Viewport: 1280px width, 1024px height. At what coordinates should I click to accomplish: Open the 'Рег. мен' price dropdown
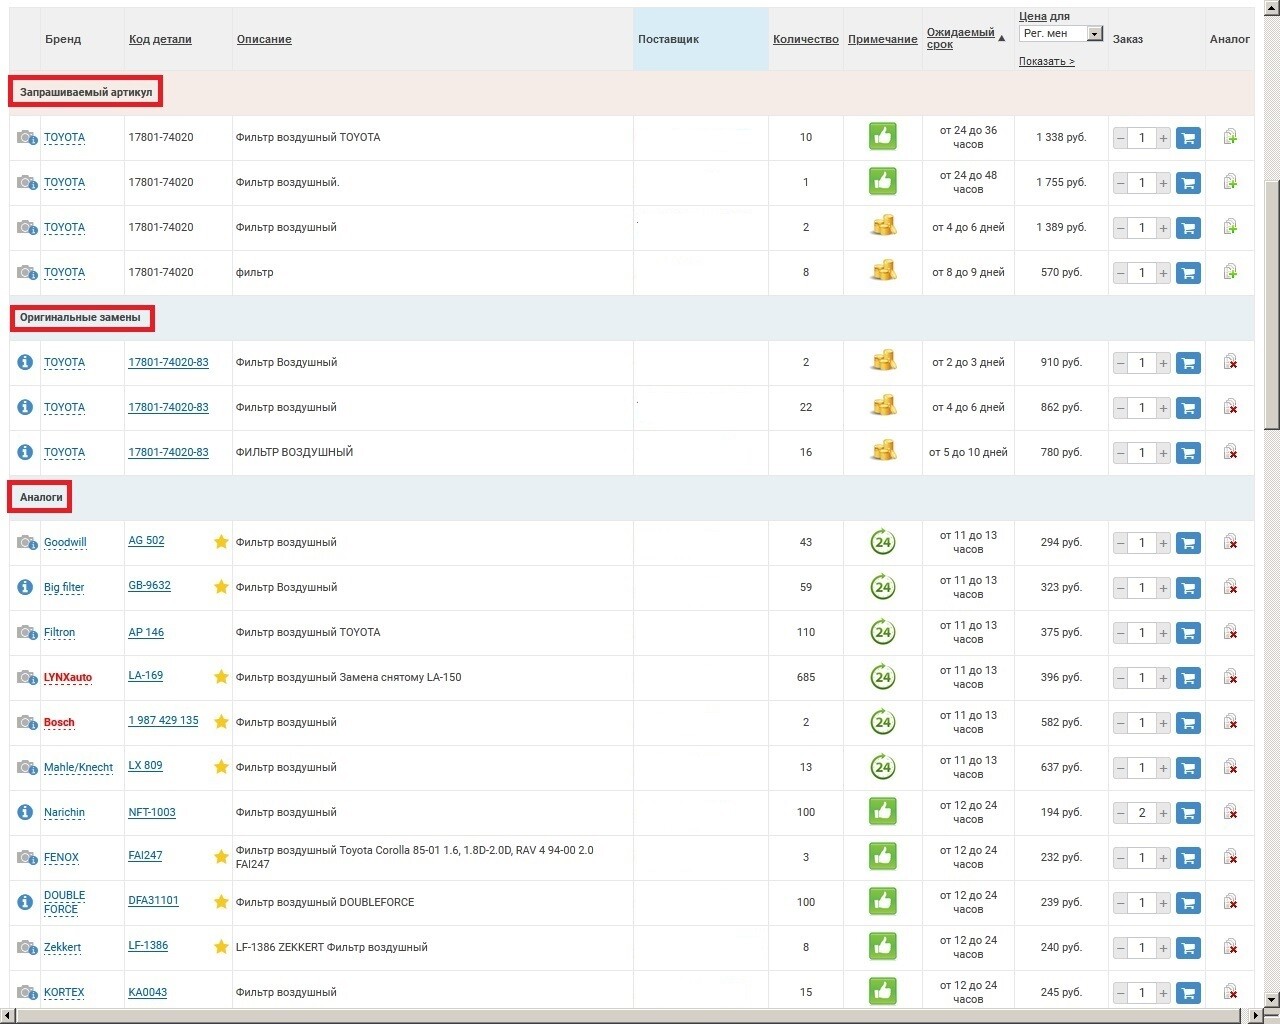click(1061, 34)
